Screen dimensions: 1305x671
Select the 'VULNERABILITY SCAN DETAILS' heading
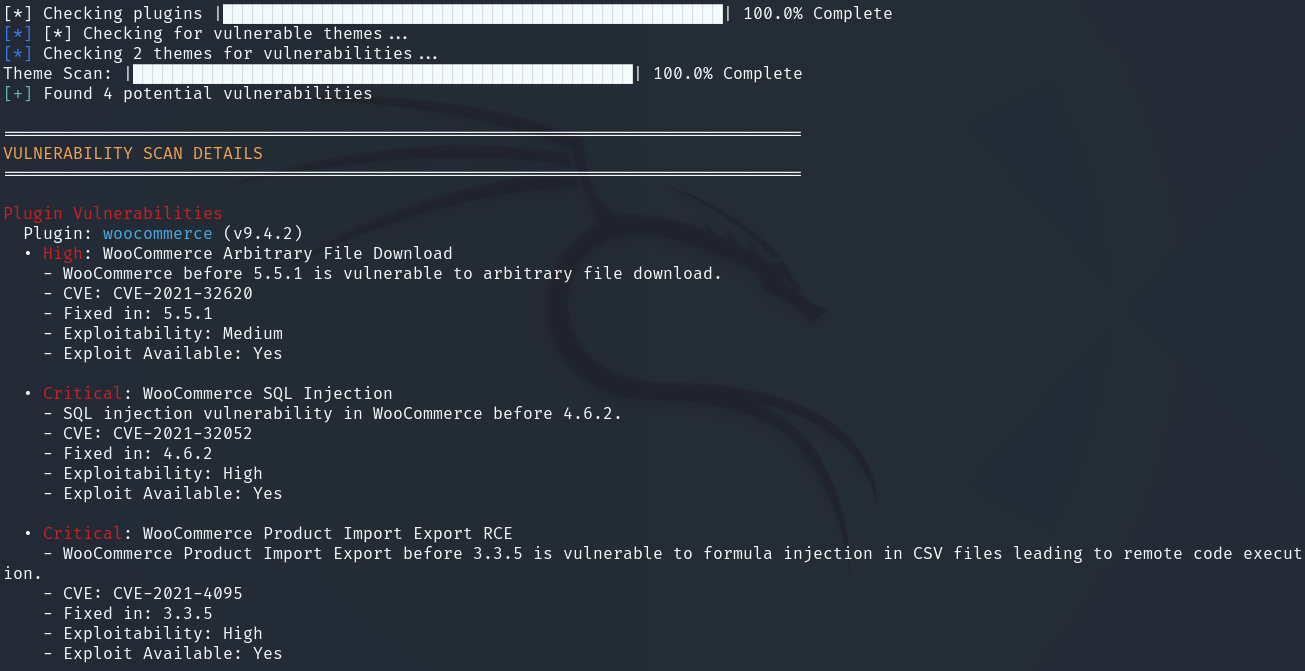(133, 154)
